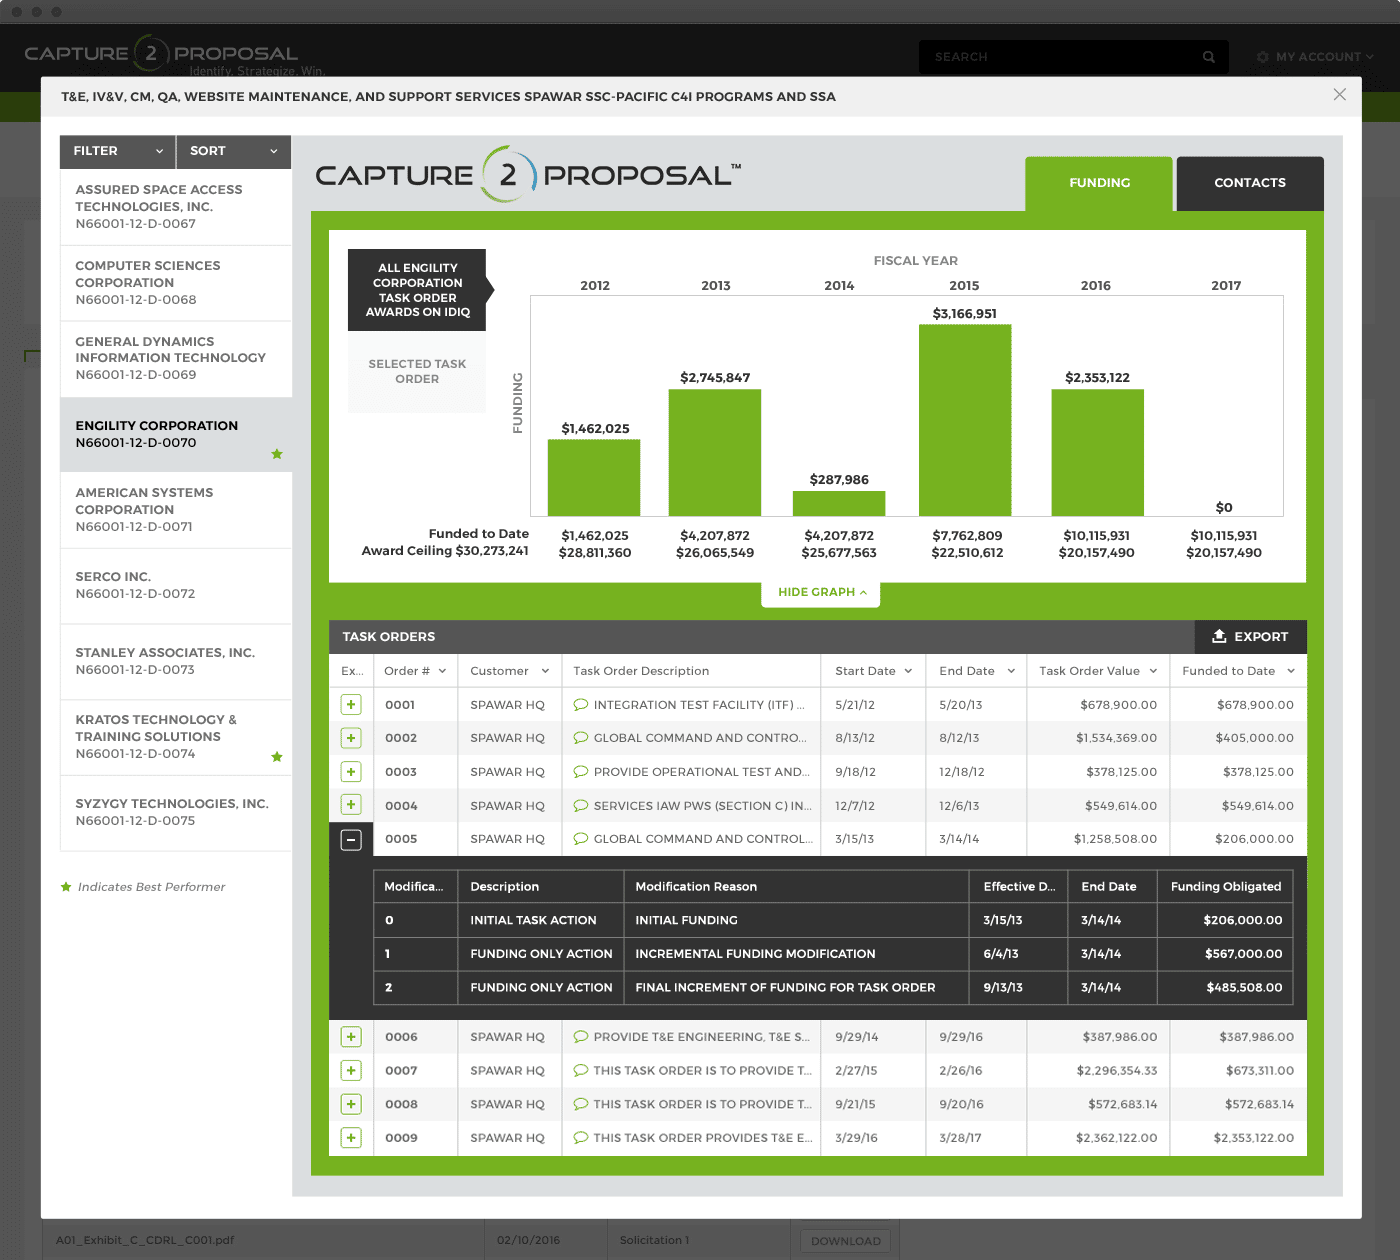1400x1260 pixels.
Task: Collapse task order 0005 details
Action: point(351,839)
